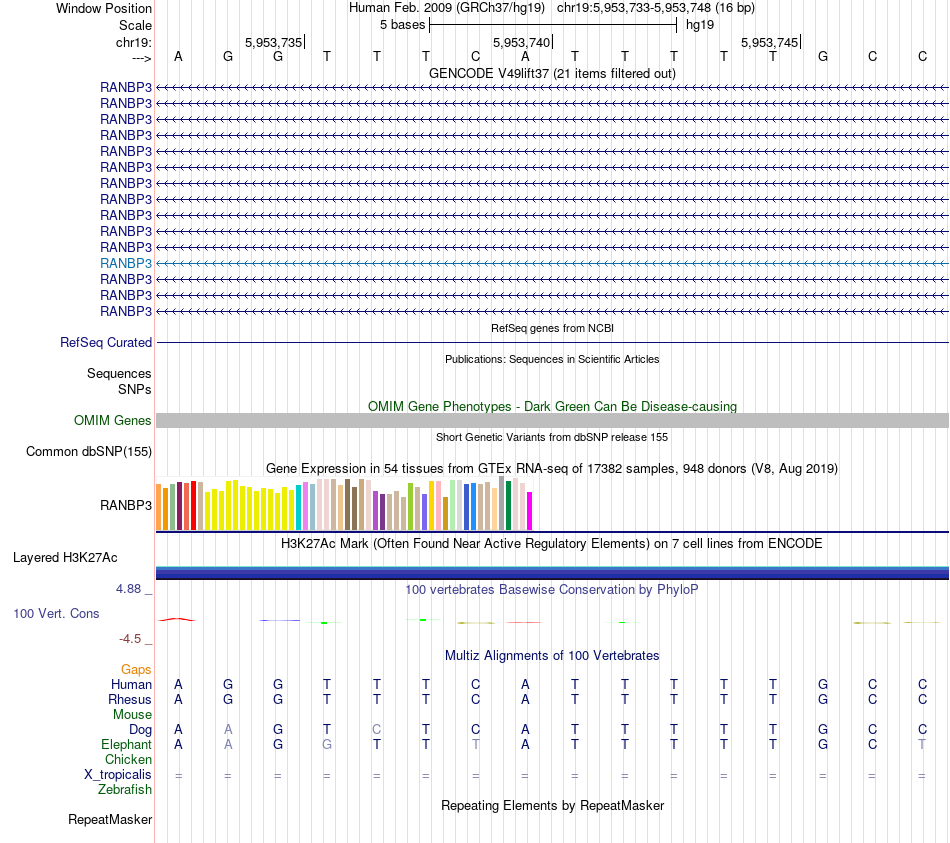Click the blue layered H3K27Ac signal band
The width and height of the screenshot is (950, 843).
(x=552, y=573)
